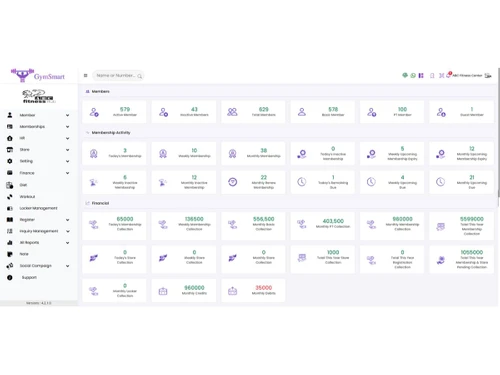Click the Support sidebar icon

coord(10,277)
